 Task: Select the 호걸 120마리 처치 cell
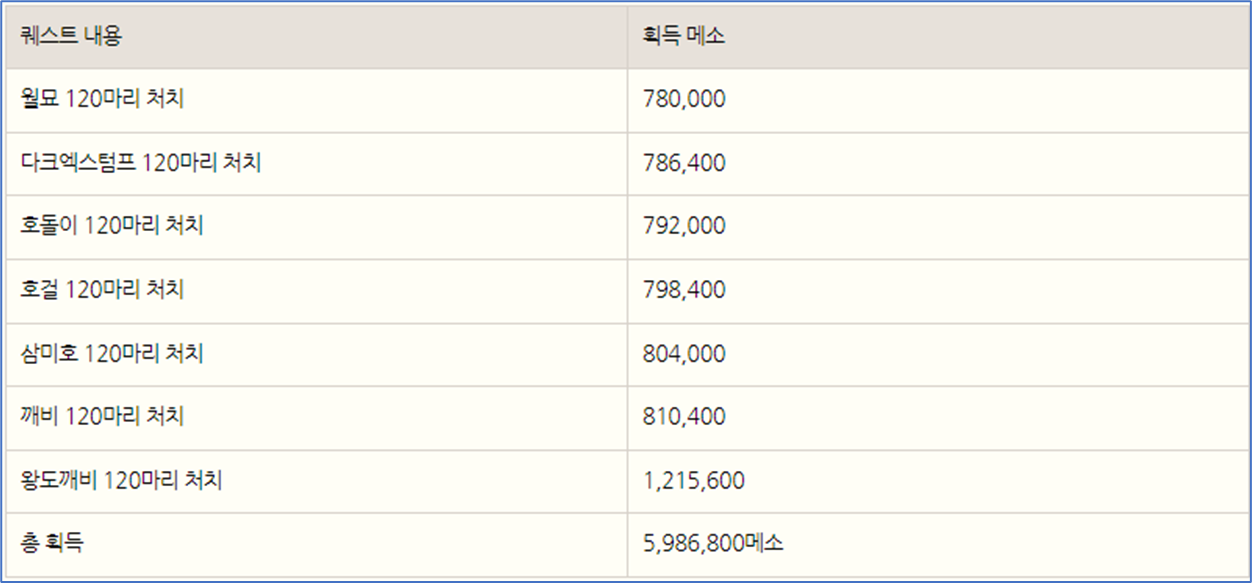click(x=316, y=291)
